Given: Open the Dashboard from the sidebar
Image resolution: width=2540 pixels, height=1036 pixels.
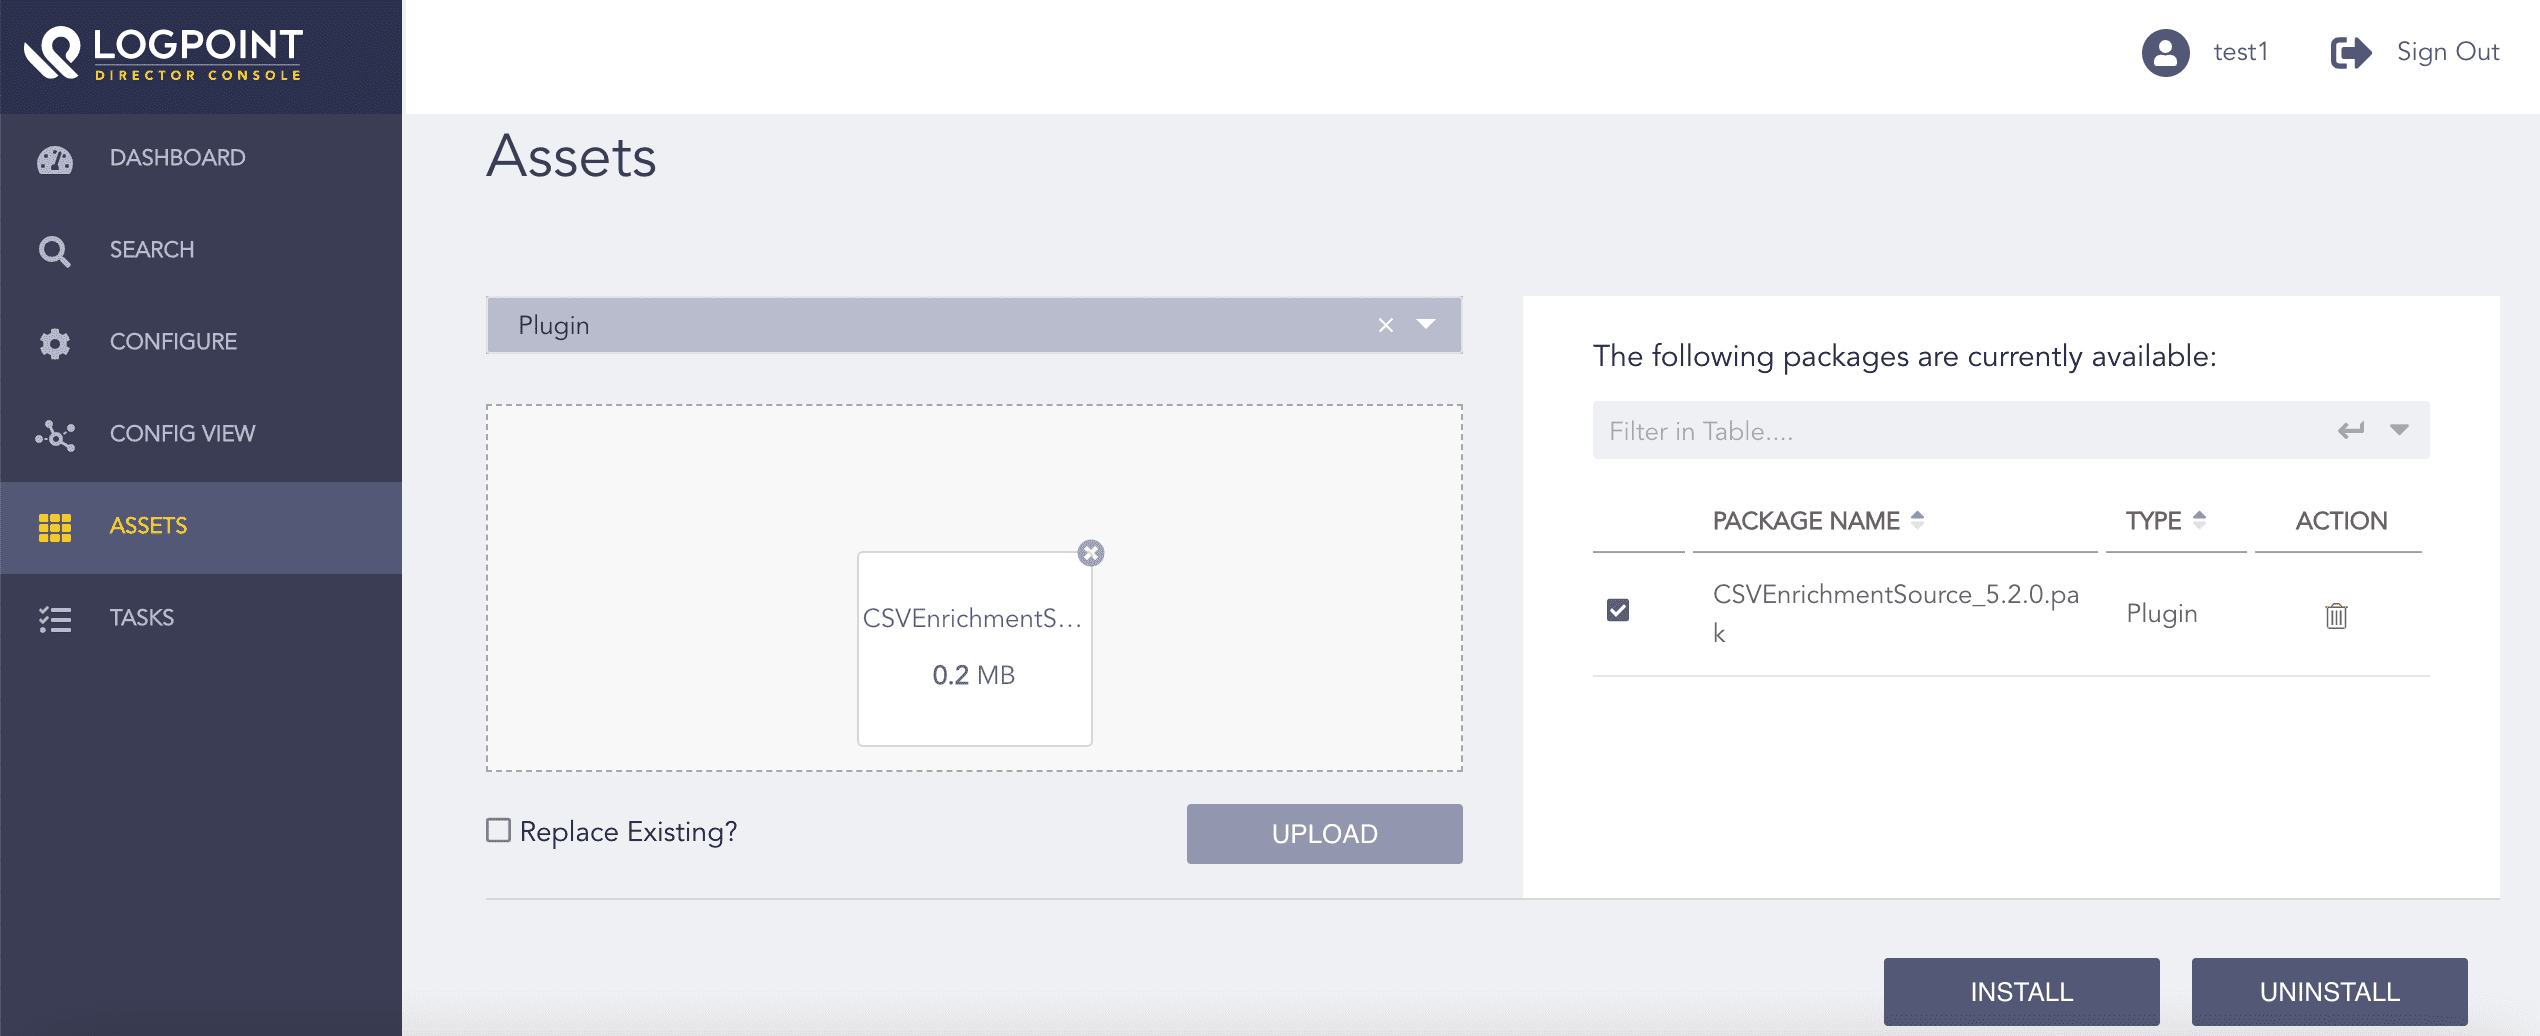Looking at the screenshot, I should (55, 157).
